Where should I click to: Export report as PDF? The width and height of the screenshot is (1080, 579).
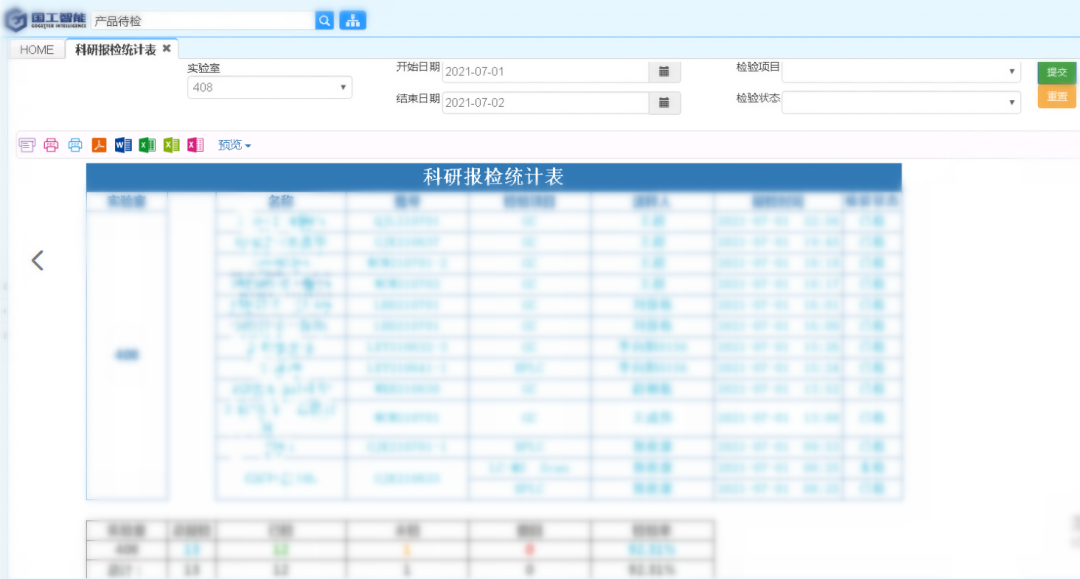[x=99, y=145]
